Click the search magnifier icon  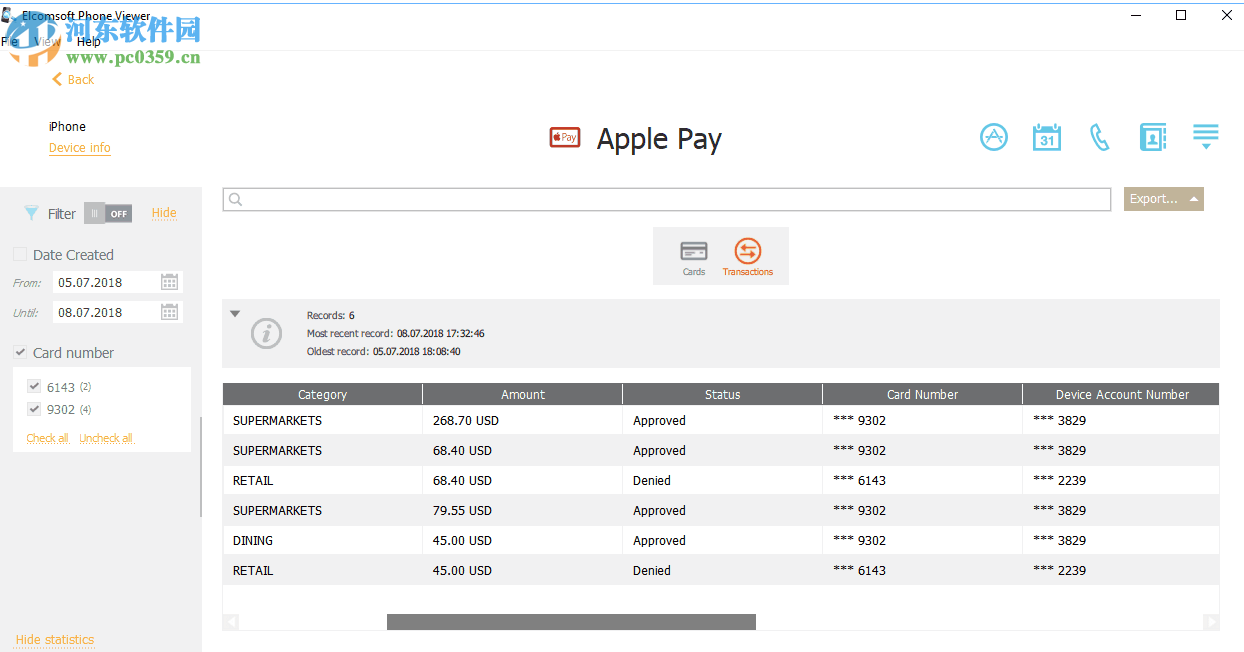pyautogui.click(x=236, y=199)
